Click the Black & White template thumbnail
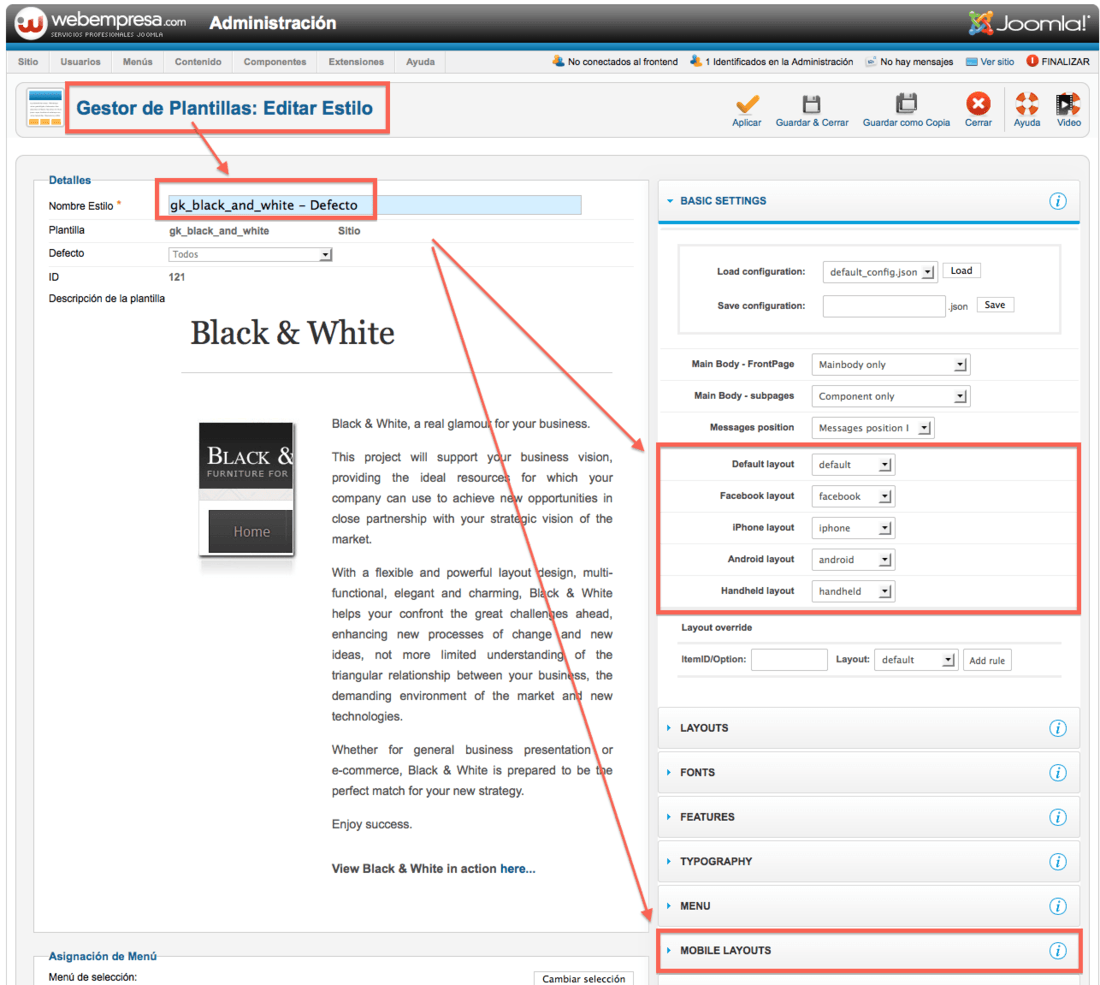Screen dimensions: 1100x985 [246, 489]
